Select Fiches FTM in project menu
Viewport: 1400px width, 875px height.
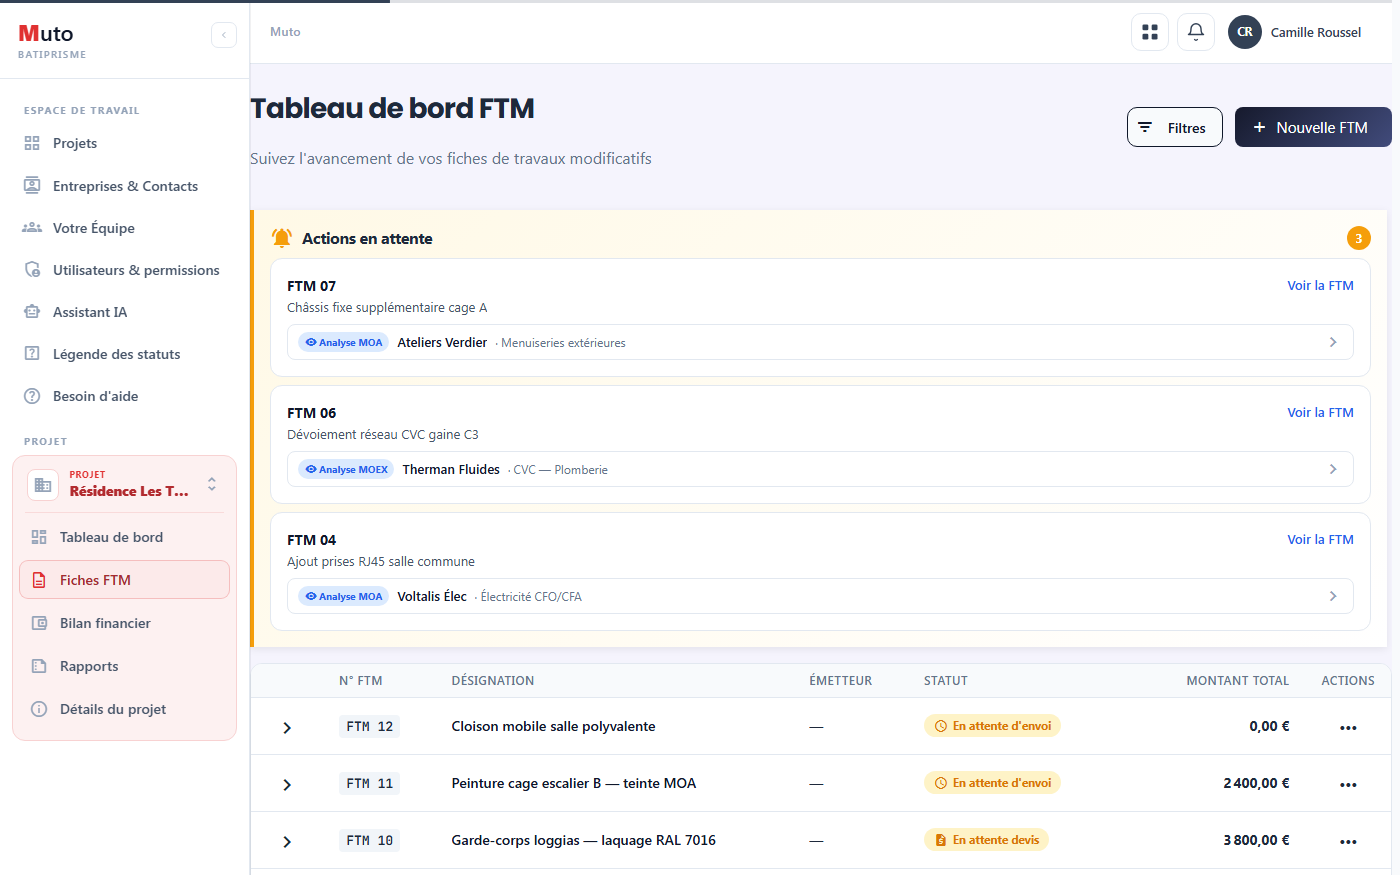click(125, 580)
